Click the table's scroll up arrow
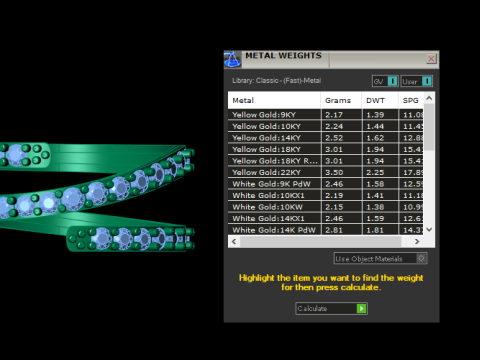This screenshot has height=360, width=480. point(429,98)
